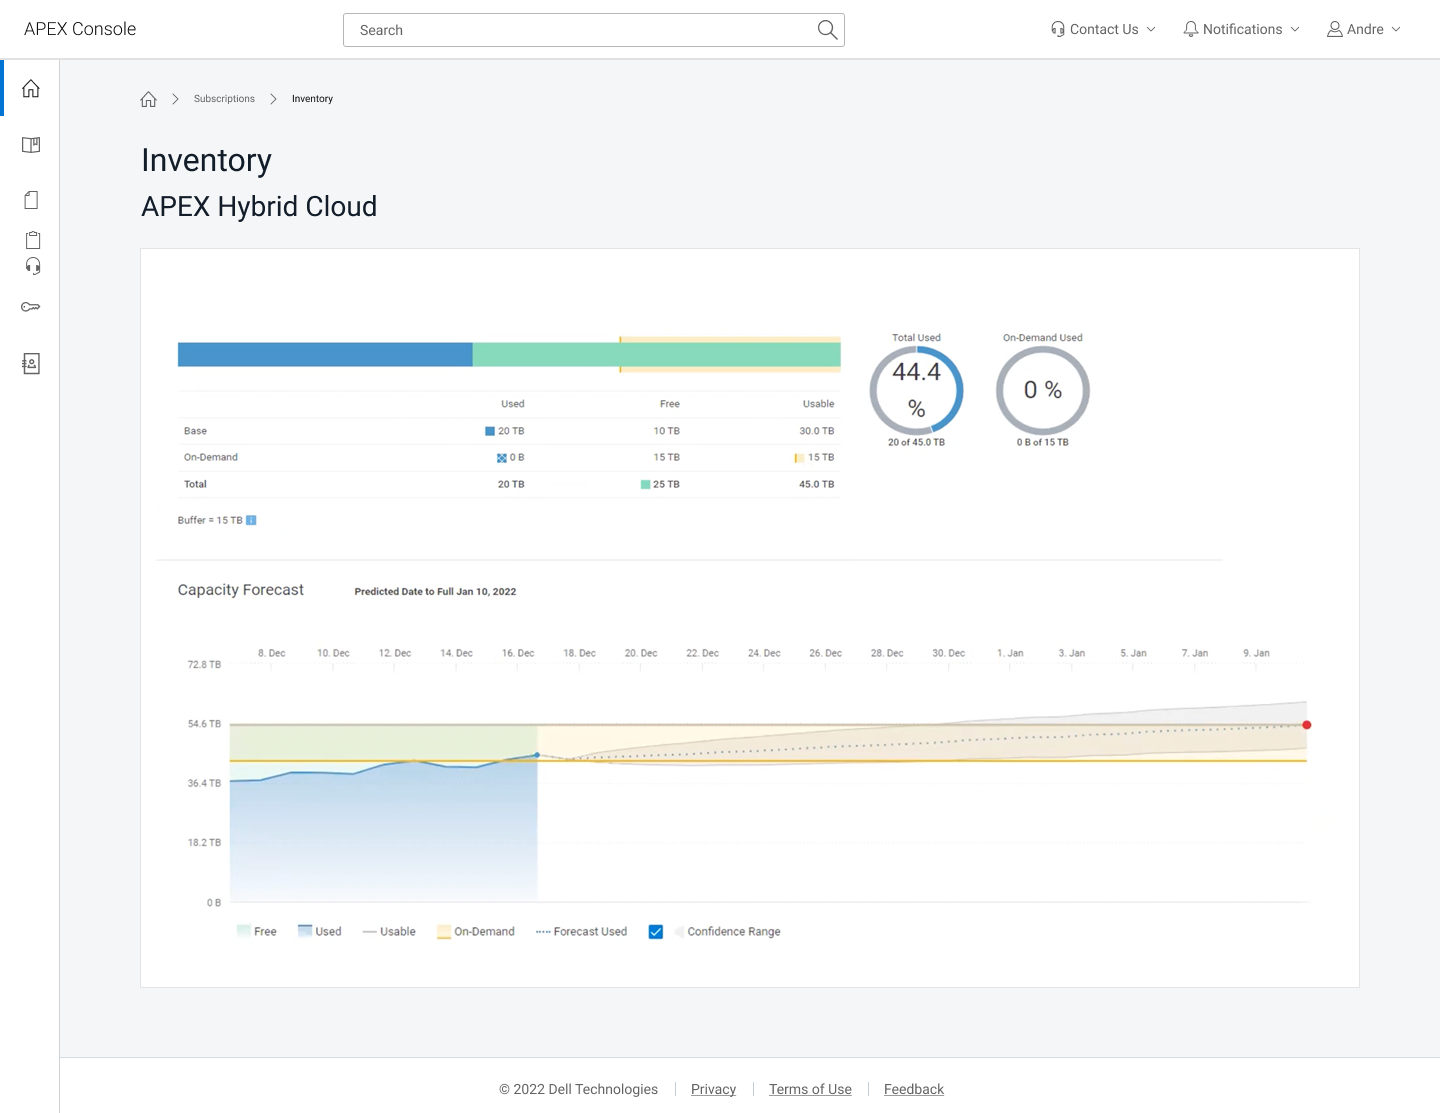Image resolution: width=1440 pixels, height=1113 pixels.
Task: Click the 20 of 45.0 TB label
Action: (916, 442)
